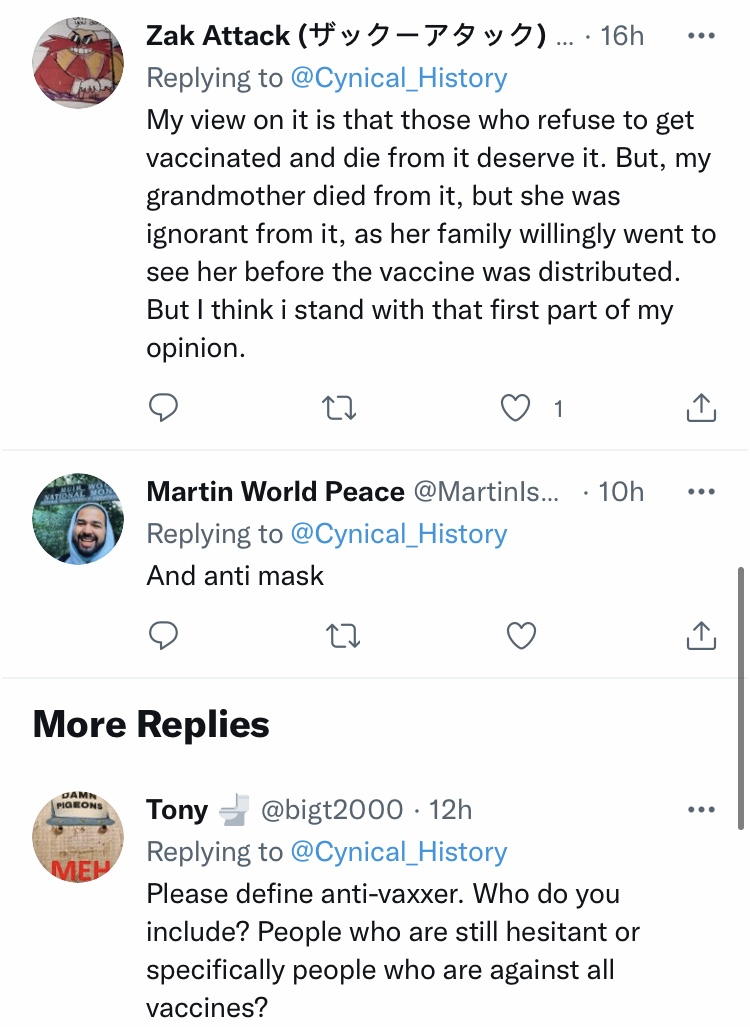
Task: Reply to Zak Attack's tweet
Action: click(163, 407)
